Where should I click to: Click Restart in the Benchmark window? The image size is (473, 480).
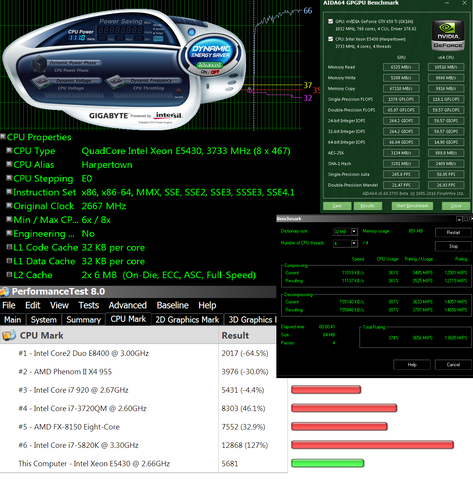click(453, 232)
